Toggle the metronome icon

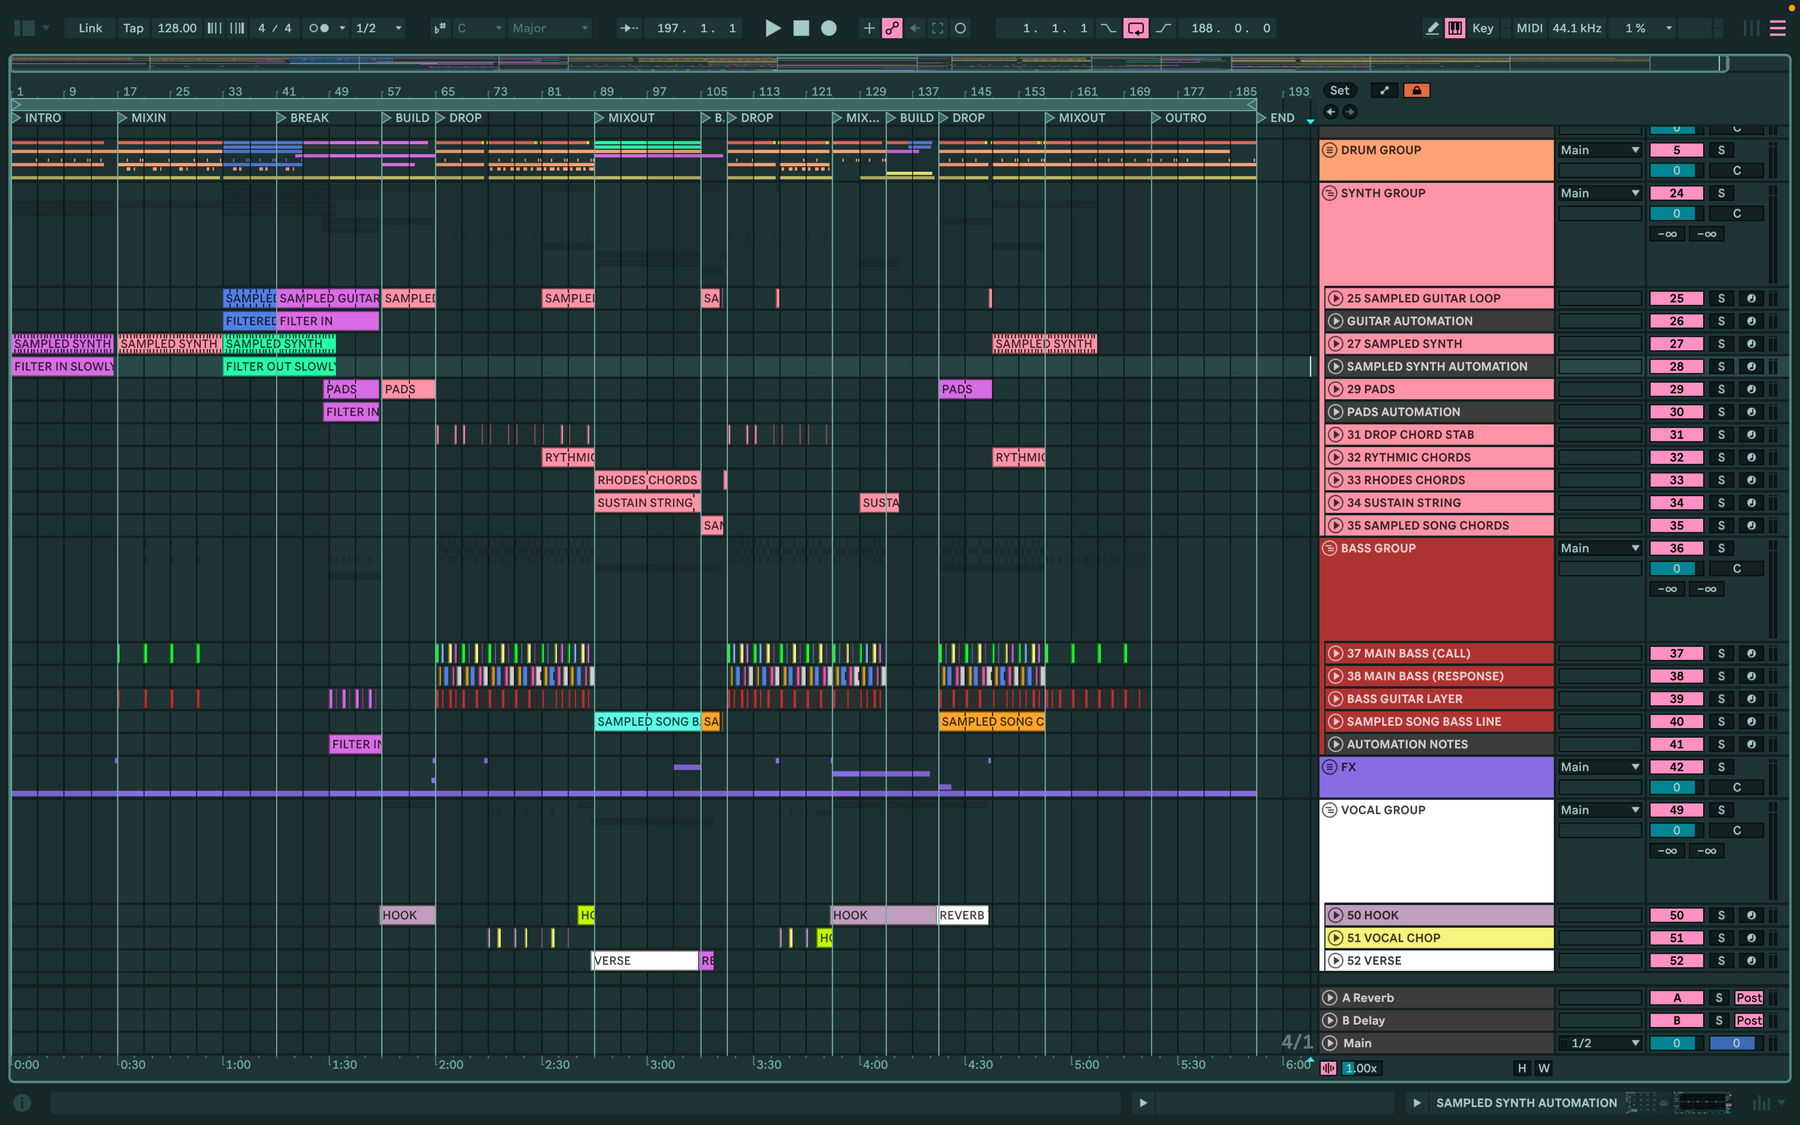click(319, 28)
